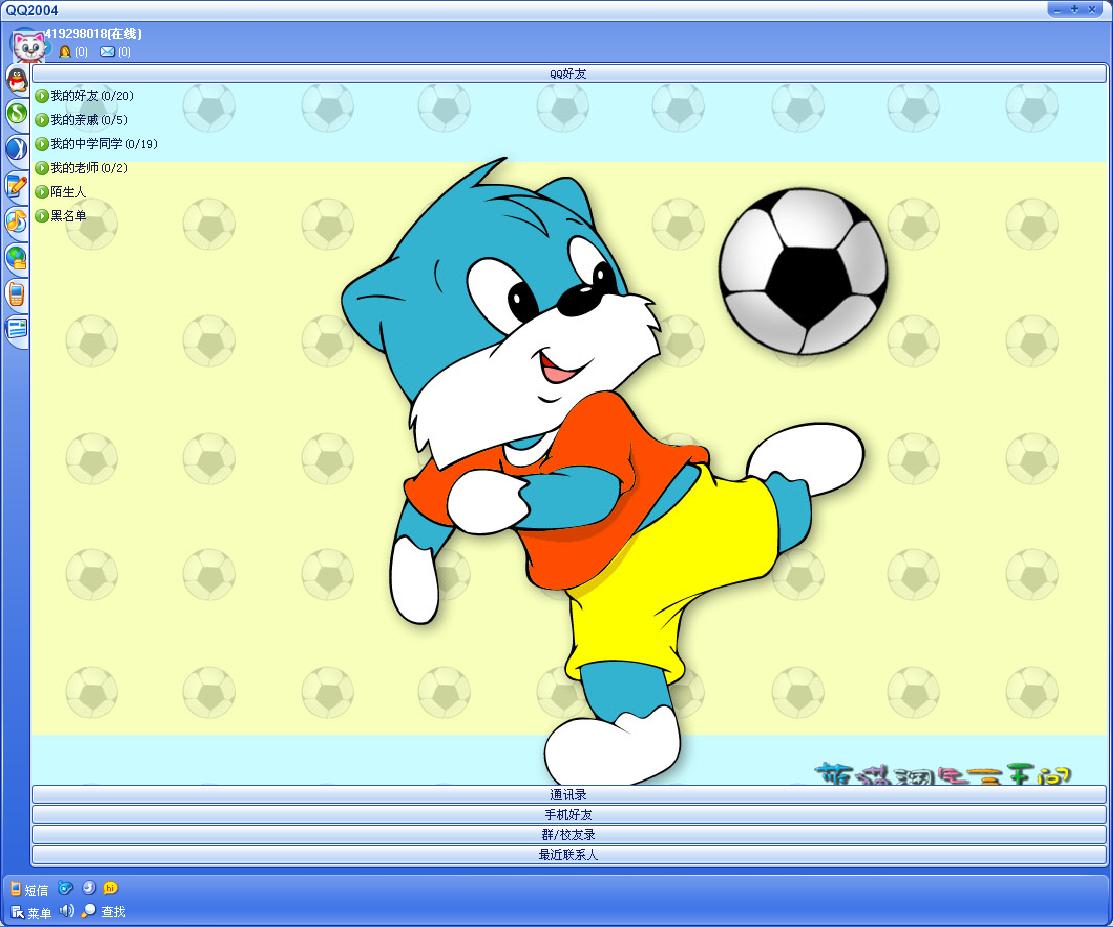
Task: Open the music note sidebar panel
Action: (x=17, y=221)
